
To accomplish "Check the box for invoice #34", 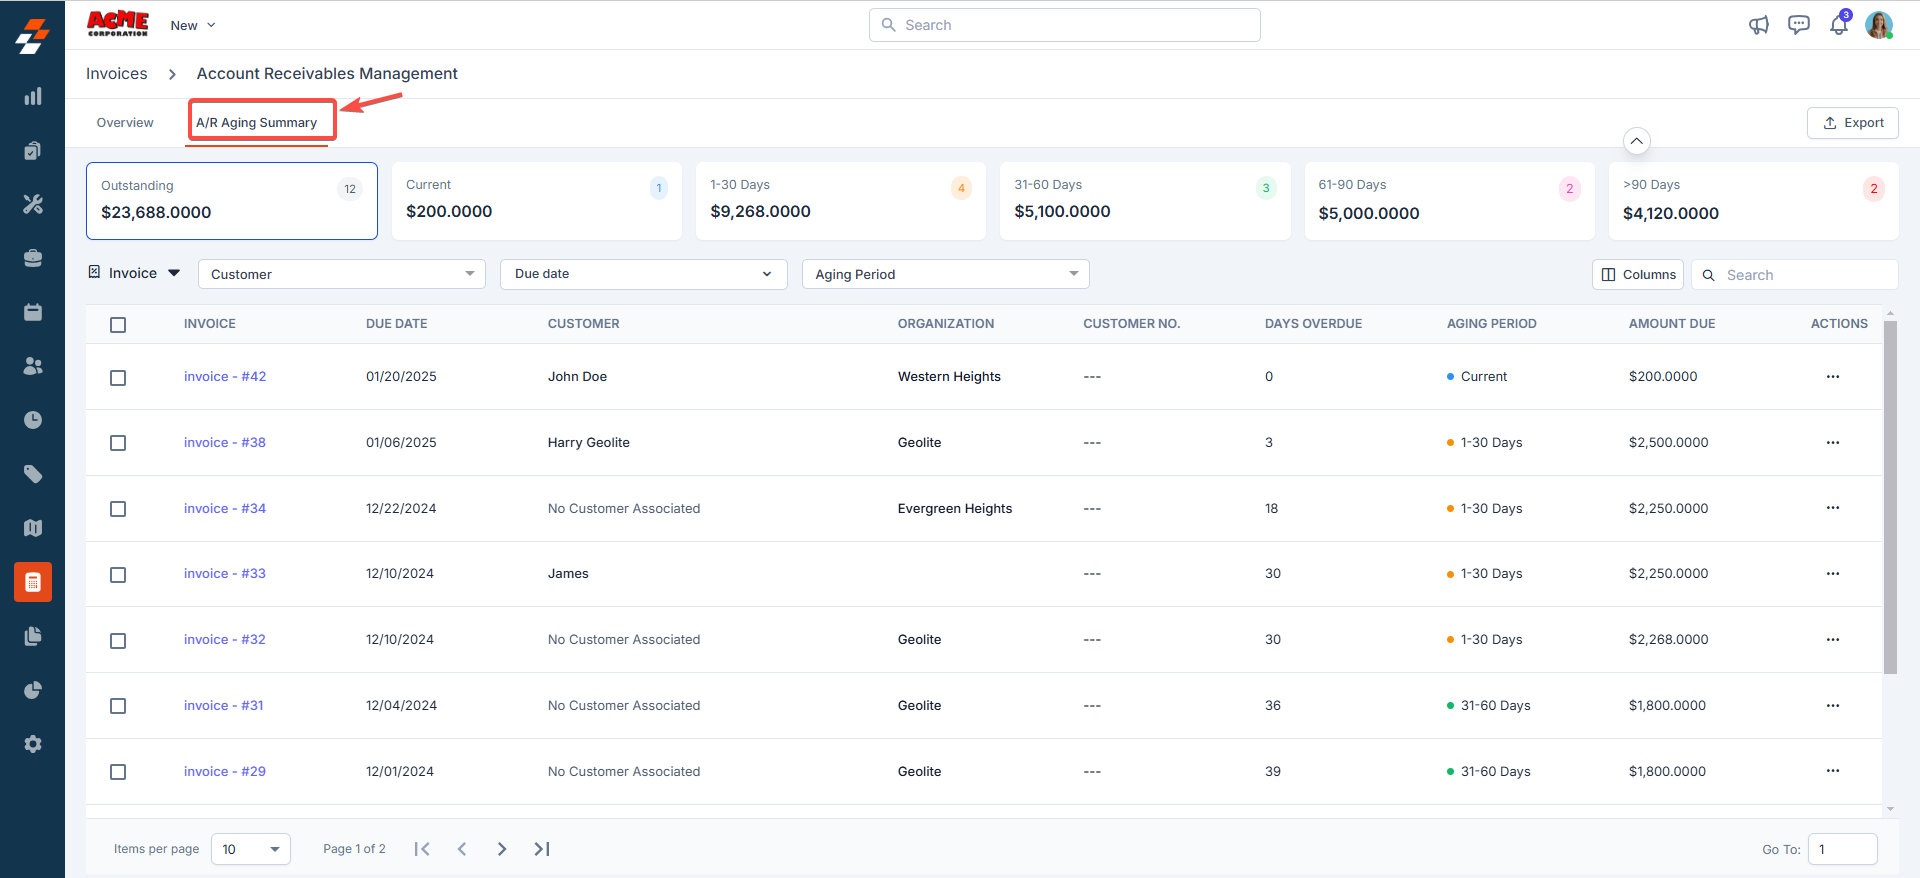I will click(118, 509).
